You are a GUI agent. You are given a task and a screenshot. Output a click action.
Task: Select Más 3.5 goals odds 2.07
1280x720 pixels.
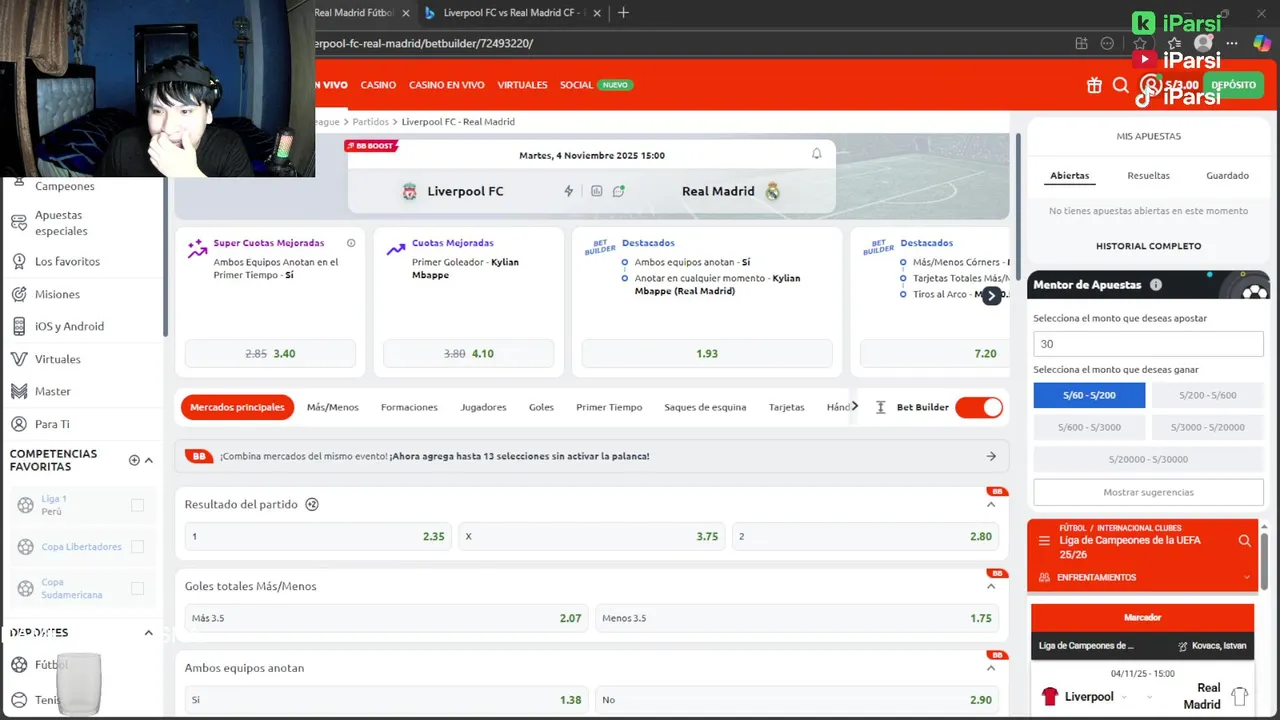tap(386, 618)
